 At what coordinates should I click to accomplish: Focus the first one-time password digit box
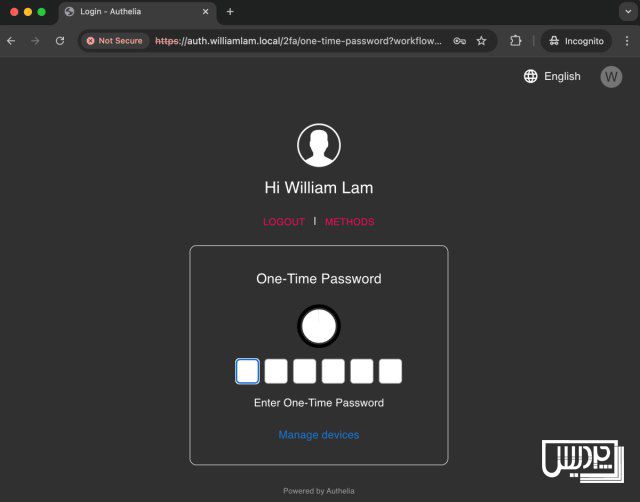tap(247, 372)
